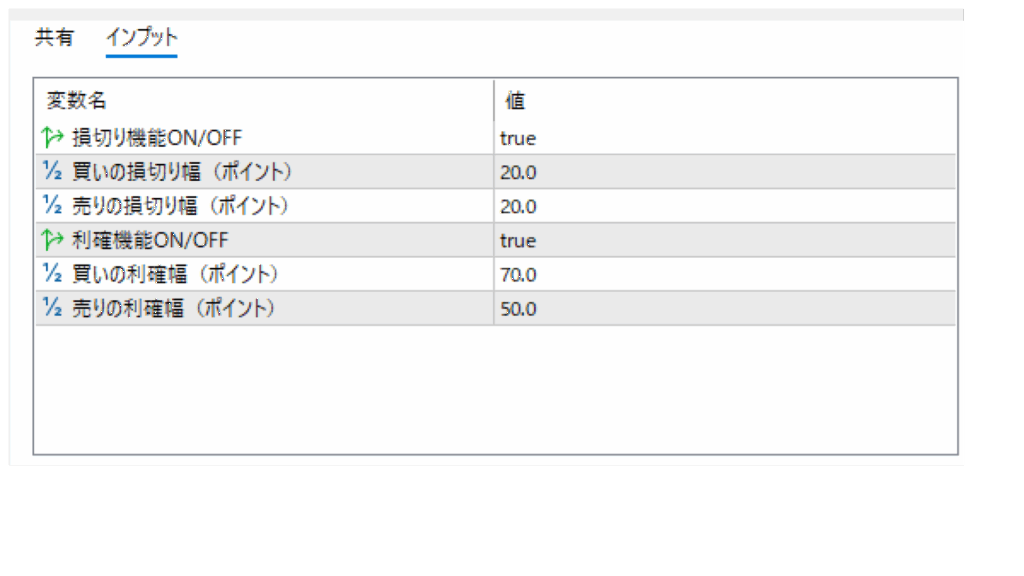This screenshot has height=576, width=1024.
Task: Switch to the 共有 tab
Action: click(54, 38)
